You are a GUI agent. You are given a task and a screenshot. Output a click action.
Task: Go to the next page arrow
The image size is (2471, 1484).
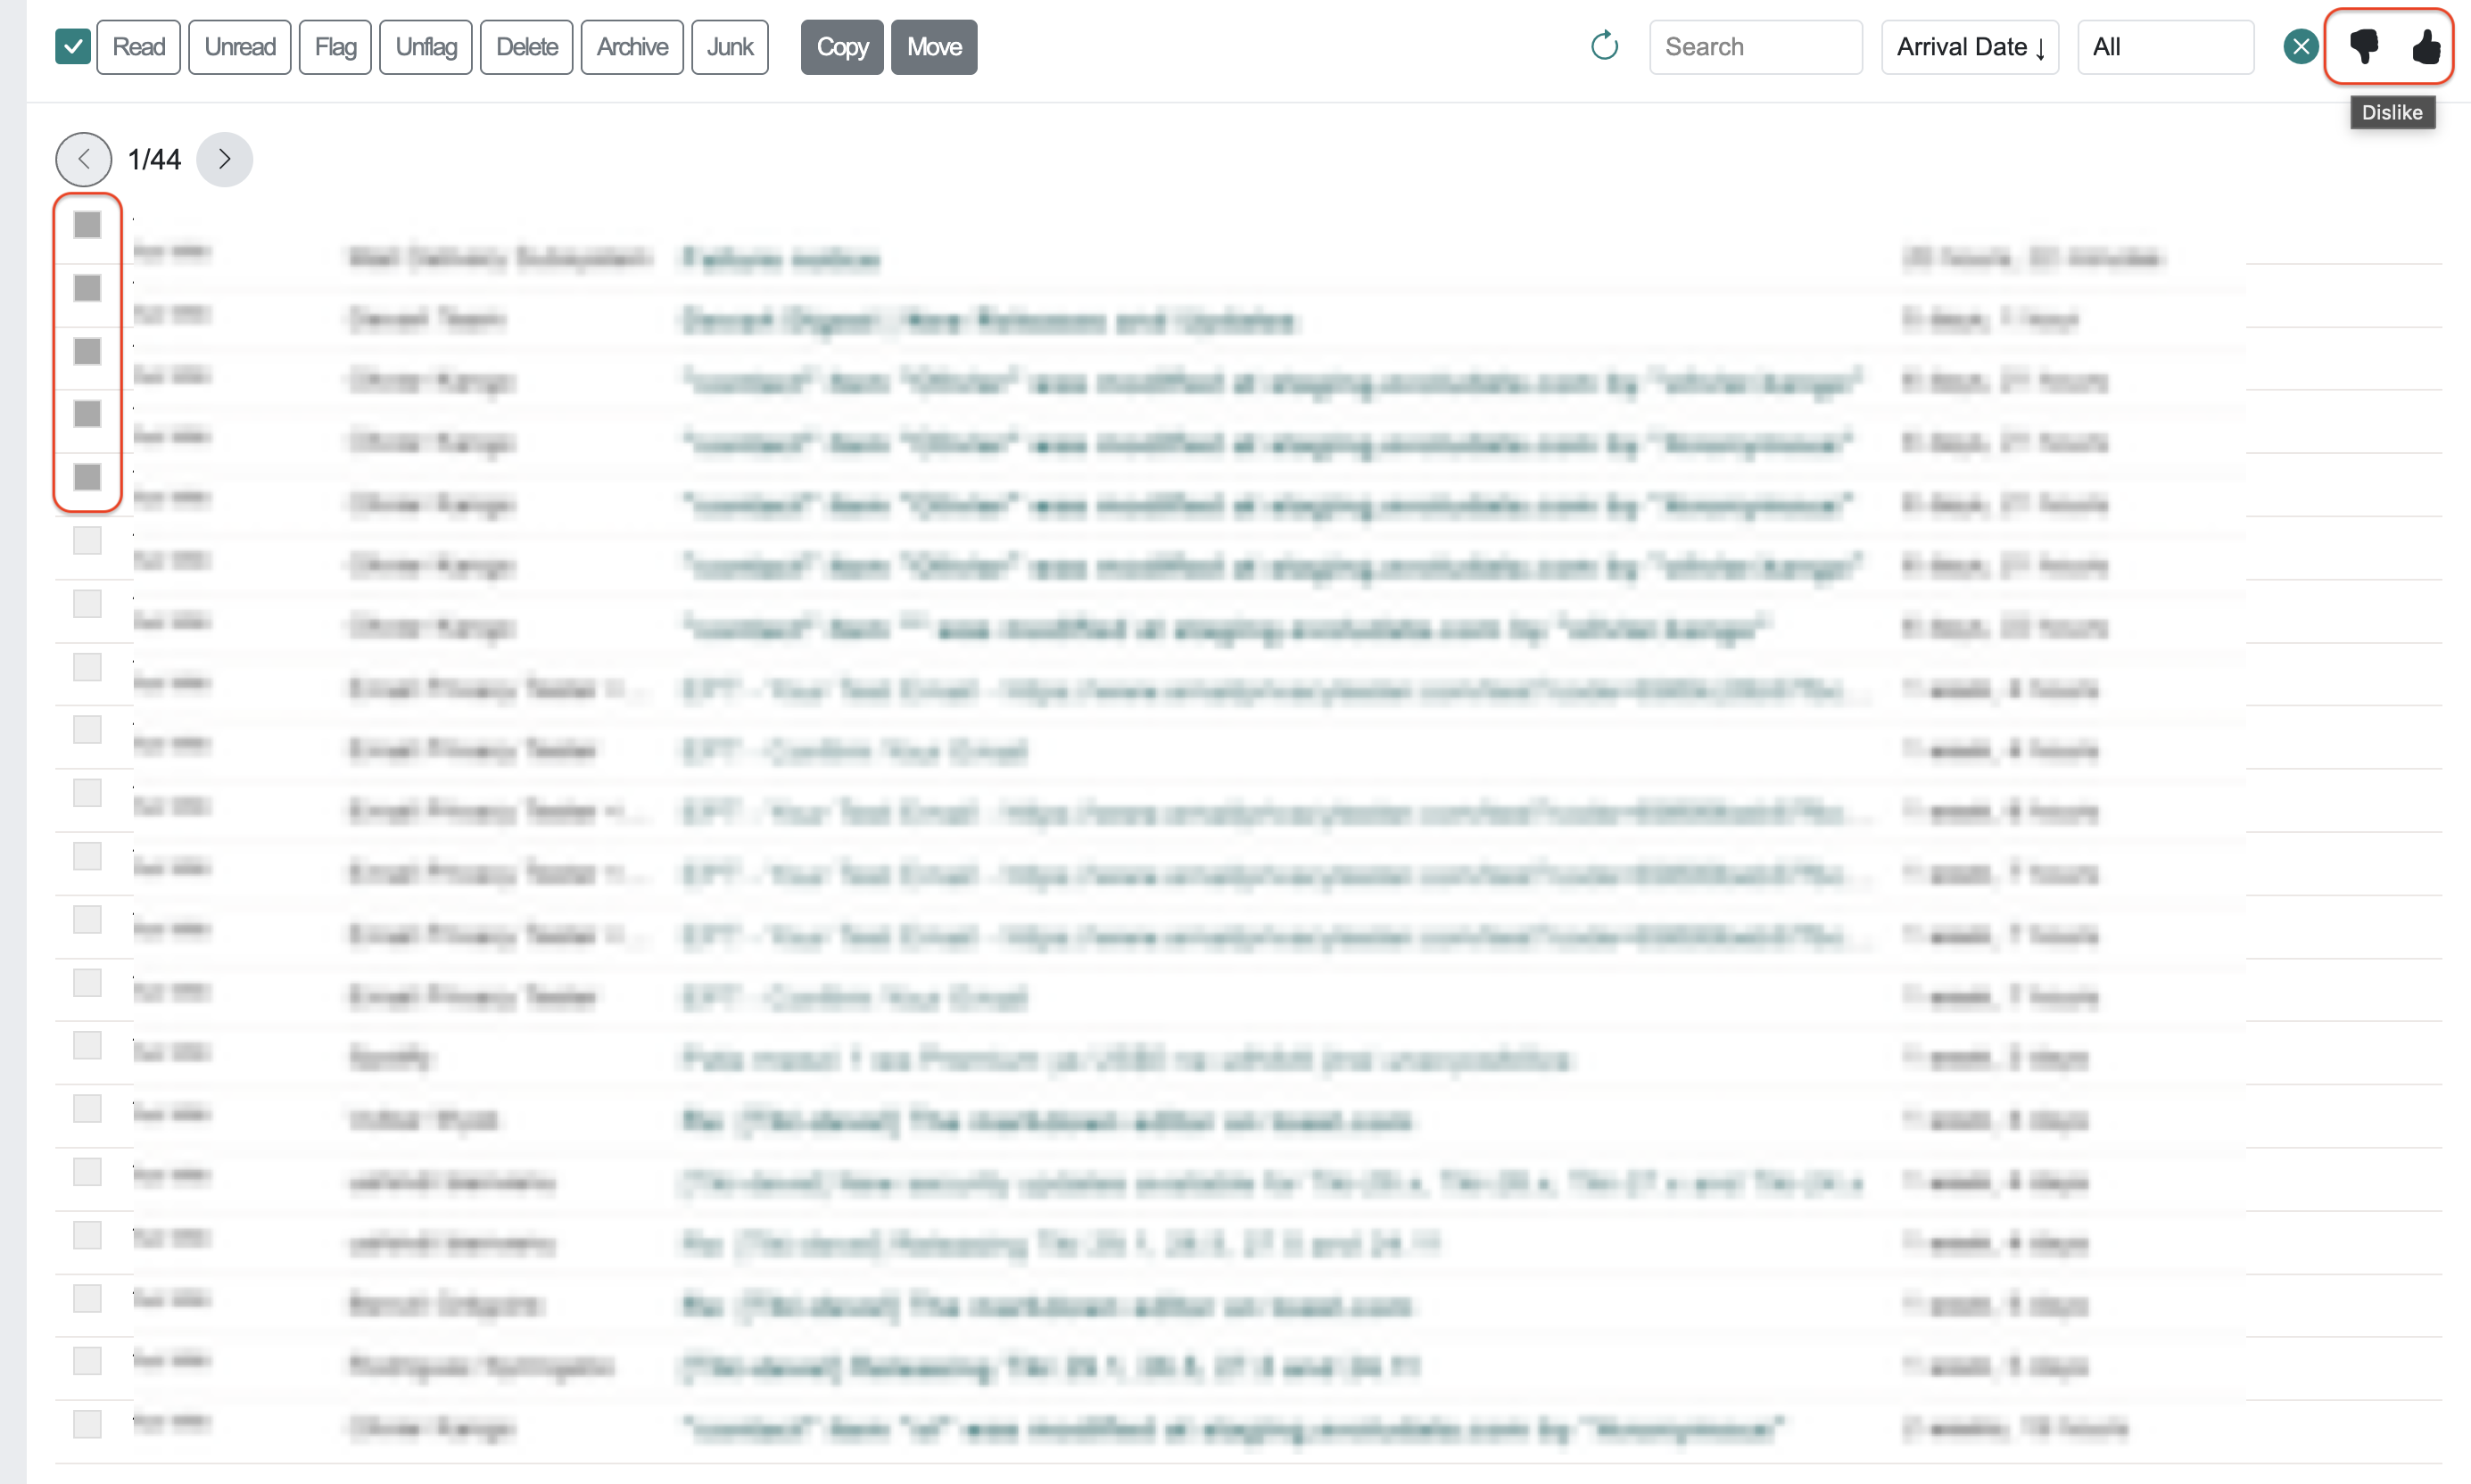(x=224, y=159)
